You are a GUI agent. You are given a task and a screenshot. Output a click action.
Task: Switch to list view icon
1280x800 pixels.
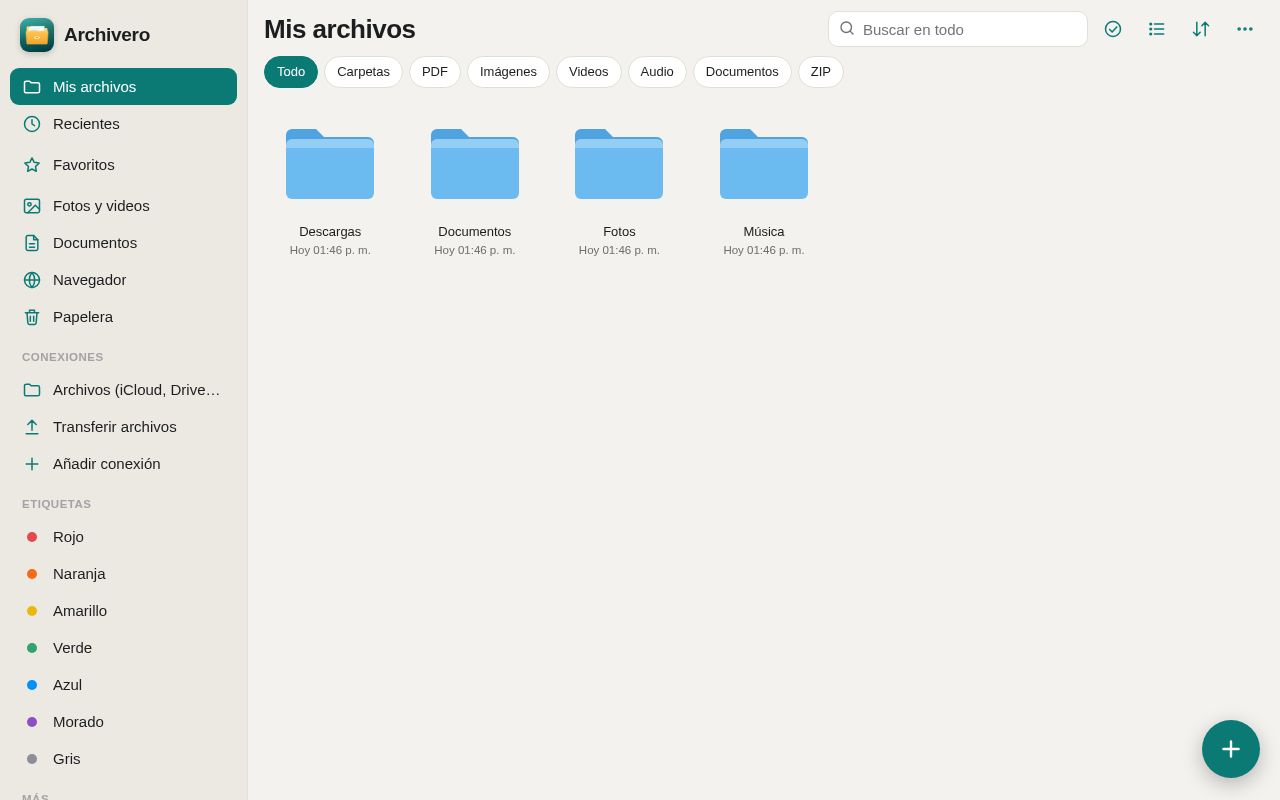coord(1157,29)
